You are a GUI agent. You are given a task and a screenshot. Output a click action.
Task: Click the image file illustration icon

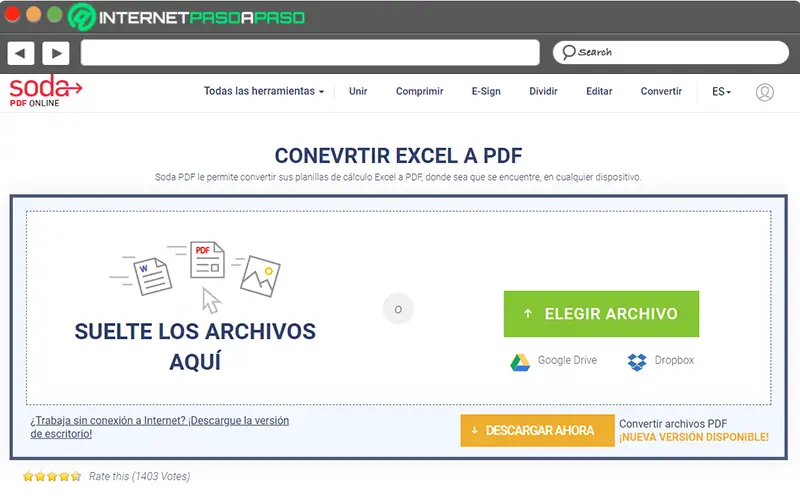coord(260,276)
